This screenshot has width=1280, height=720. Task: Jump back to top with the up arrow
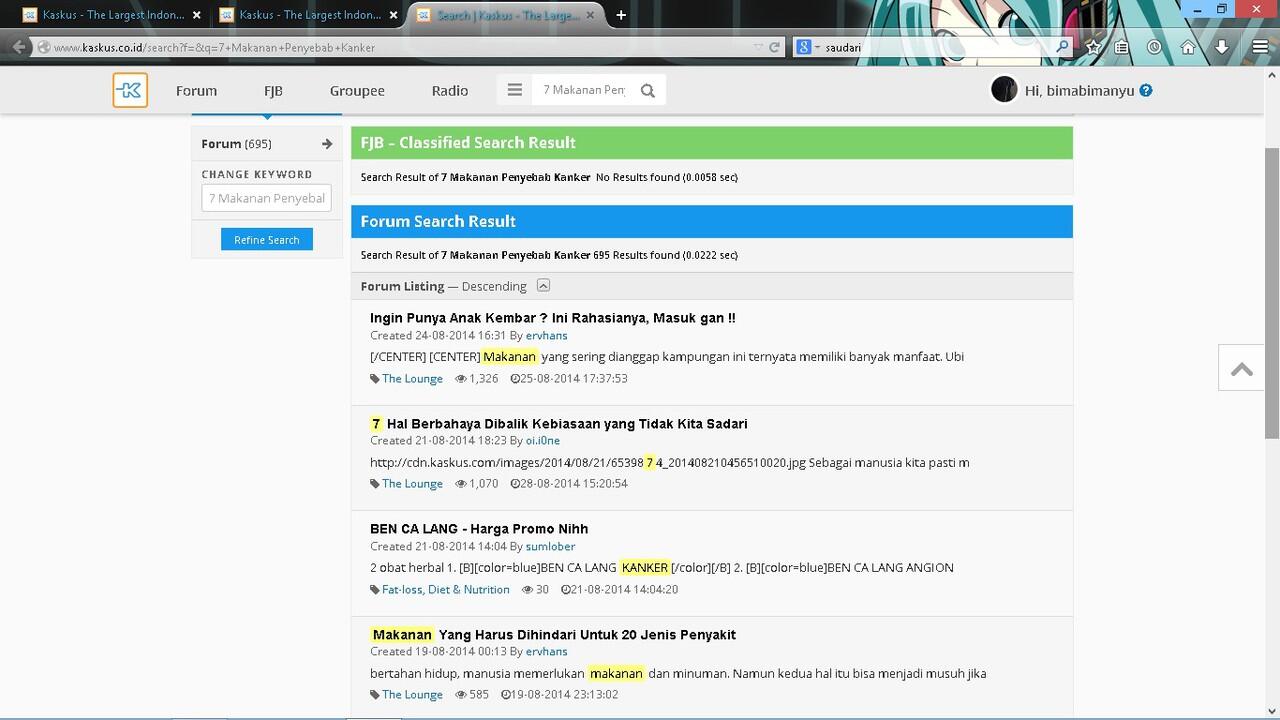click(1242, 368)
